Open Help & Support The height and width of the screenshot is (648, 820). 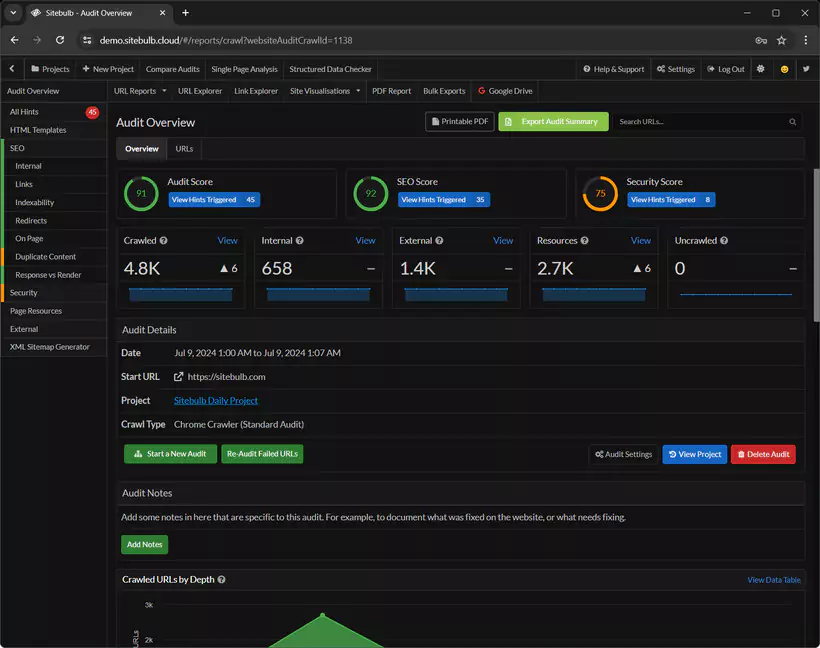(x=614, y=69)
